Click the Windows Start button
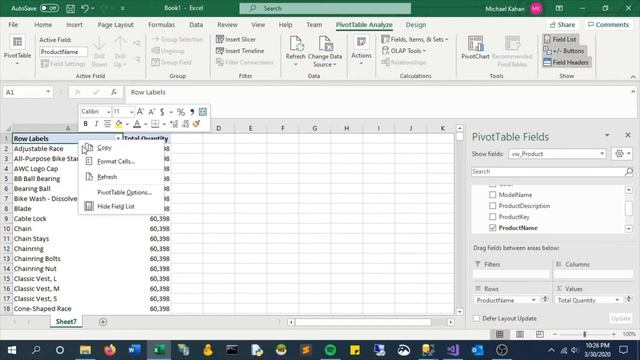The height and width of the screenshot is (360, 640). (12, 350)
